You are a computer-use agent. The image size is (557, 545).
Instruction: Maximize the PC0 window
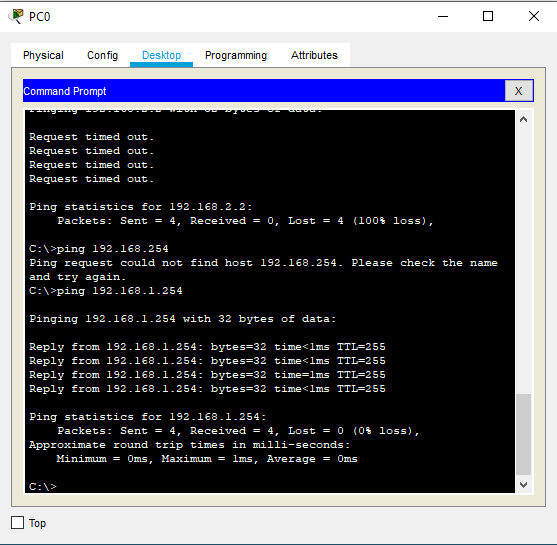[x=488, y=16]
